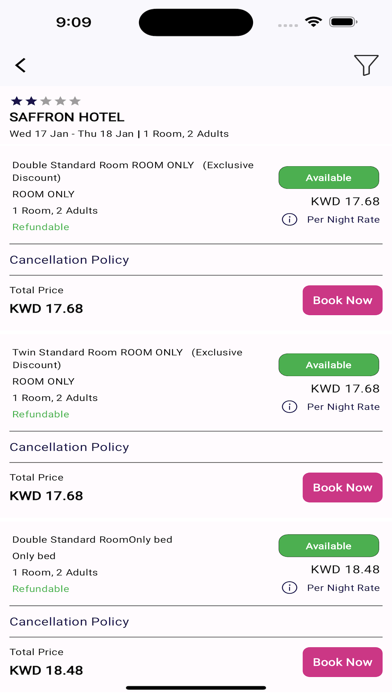Tap info icon beside KWD 18.48 rate

[x=289, y=588]
